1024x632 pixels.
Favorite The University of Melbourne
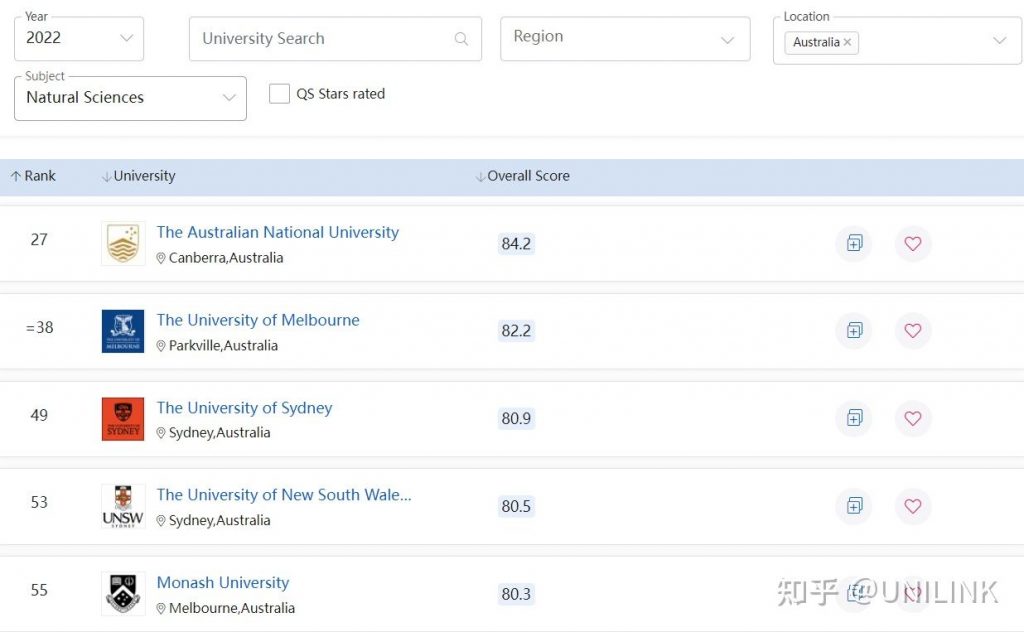pyautogui.click(x=912, y=330)
